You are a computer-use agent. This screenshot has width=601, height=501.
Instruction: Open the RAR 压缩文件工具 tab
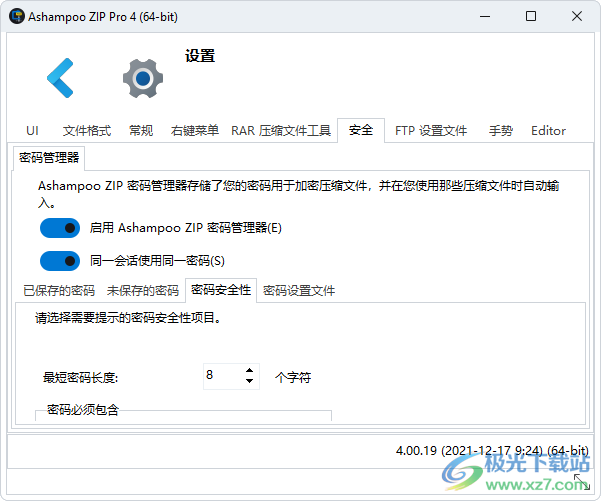tap(281, 131)
